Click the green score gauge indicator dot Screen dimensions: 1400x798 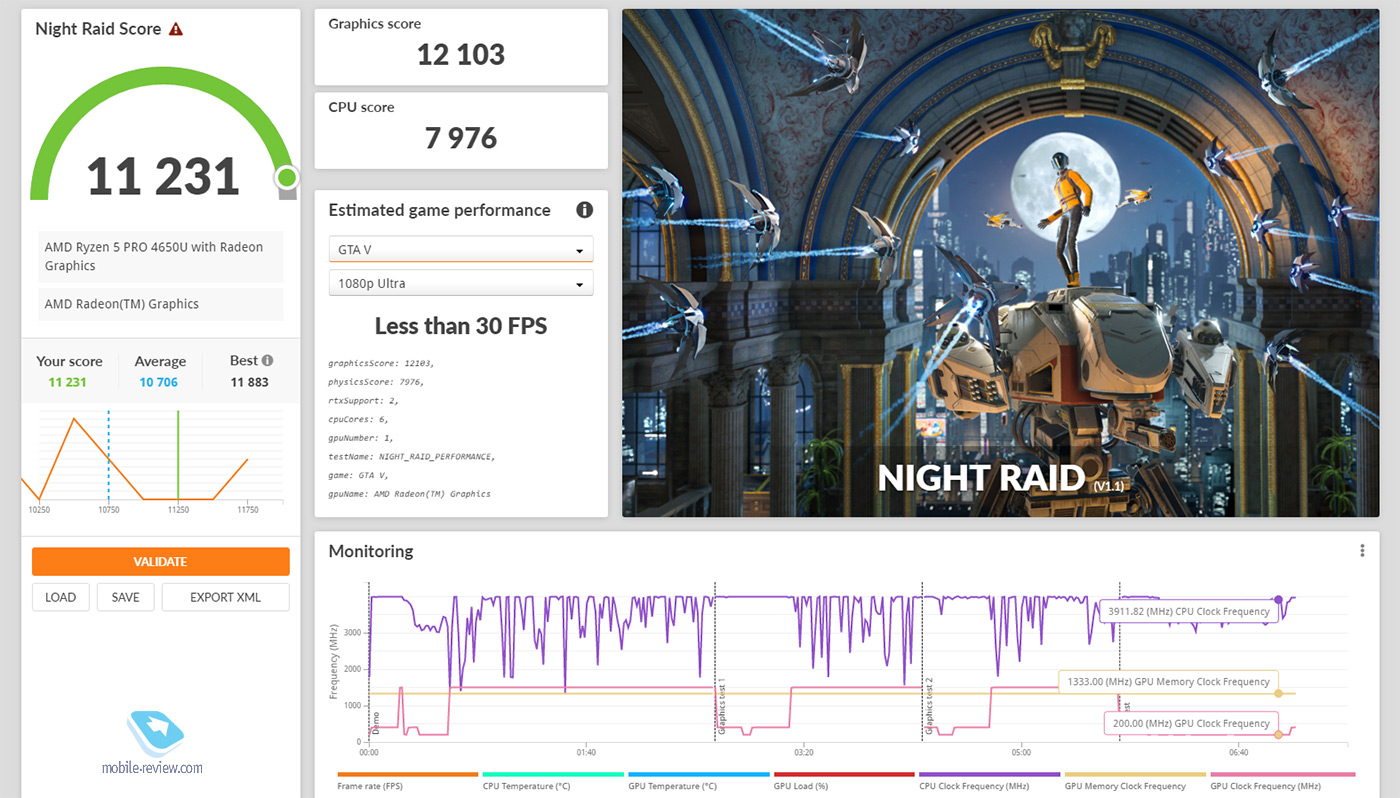(287, 178)
